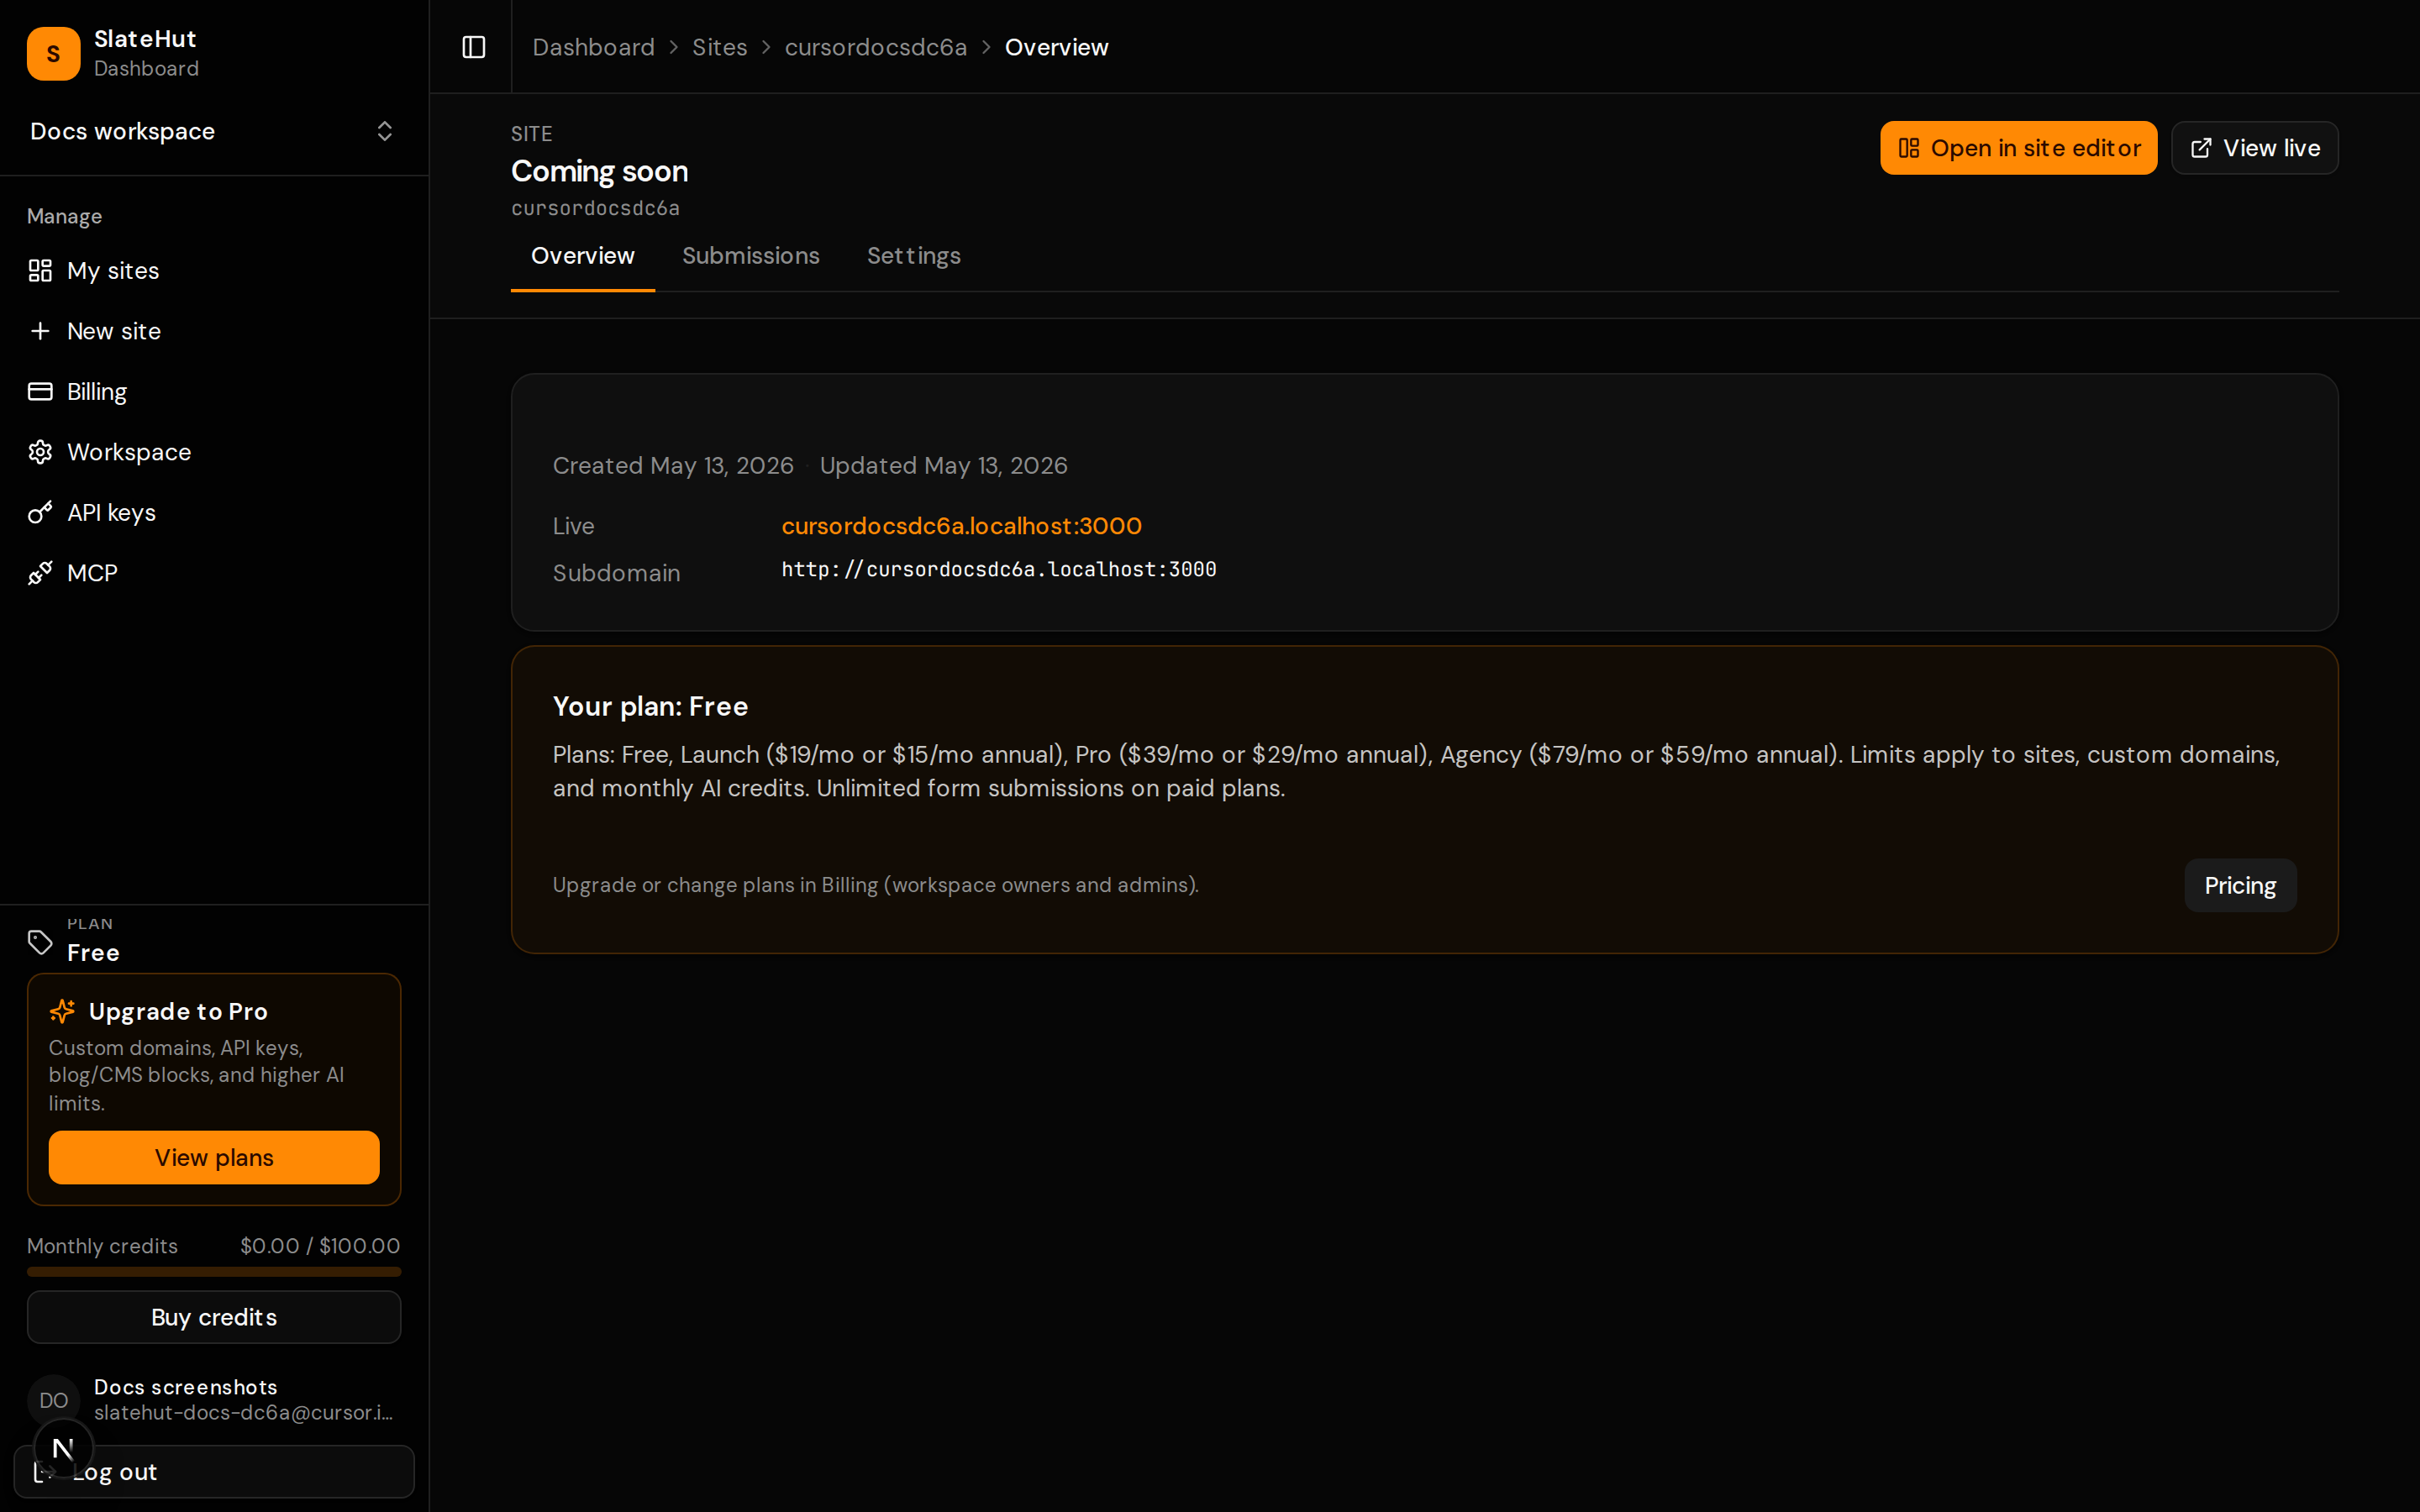Click the layout icon in Open in site editor

coord(1908,148)
